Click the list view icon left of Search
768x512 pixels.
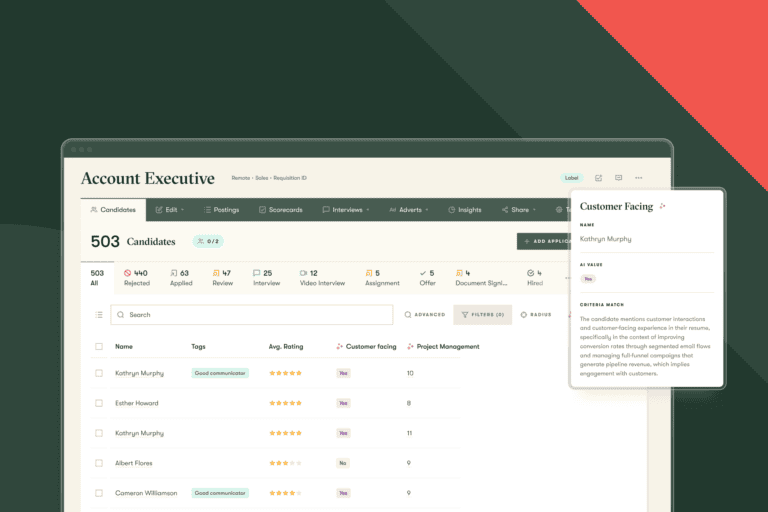(x=99, y=315)
